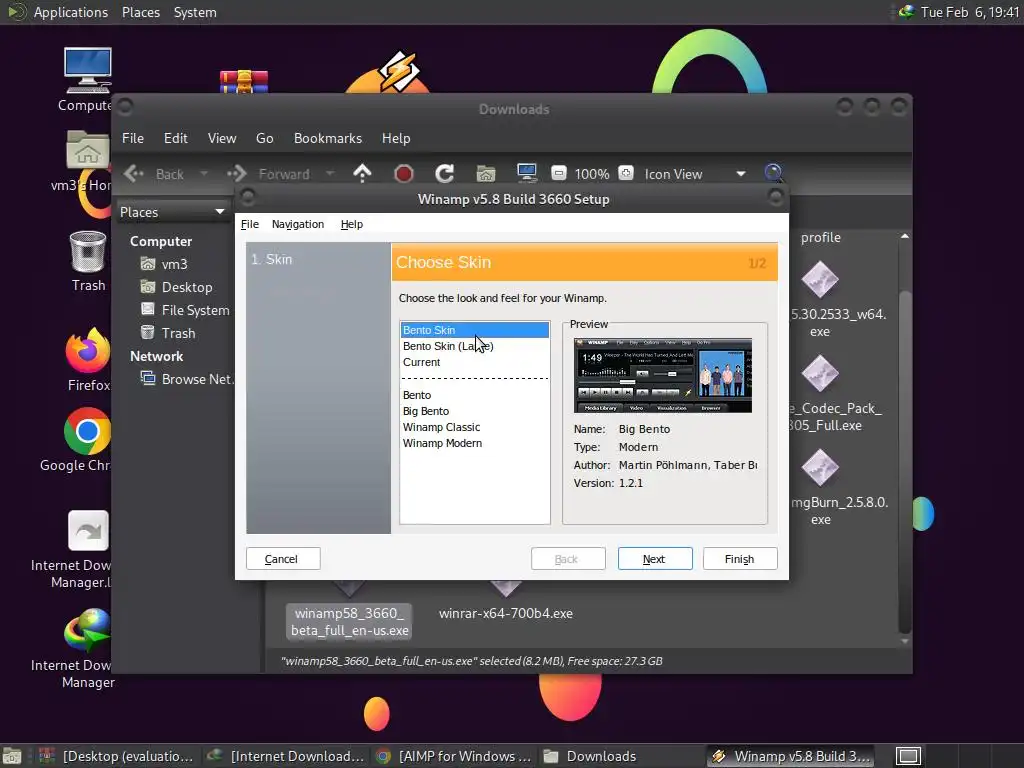Open File menu in Downloads window

133,138
